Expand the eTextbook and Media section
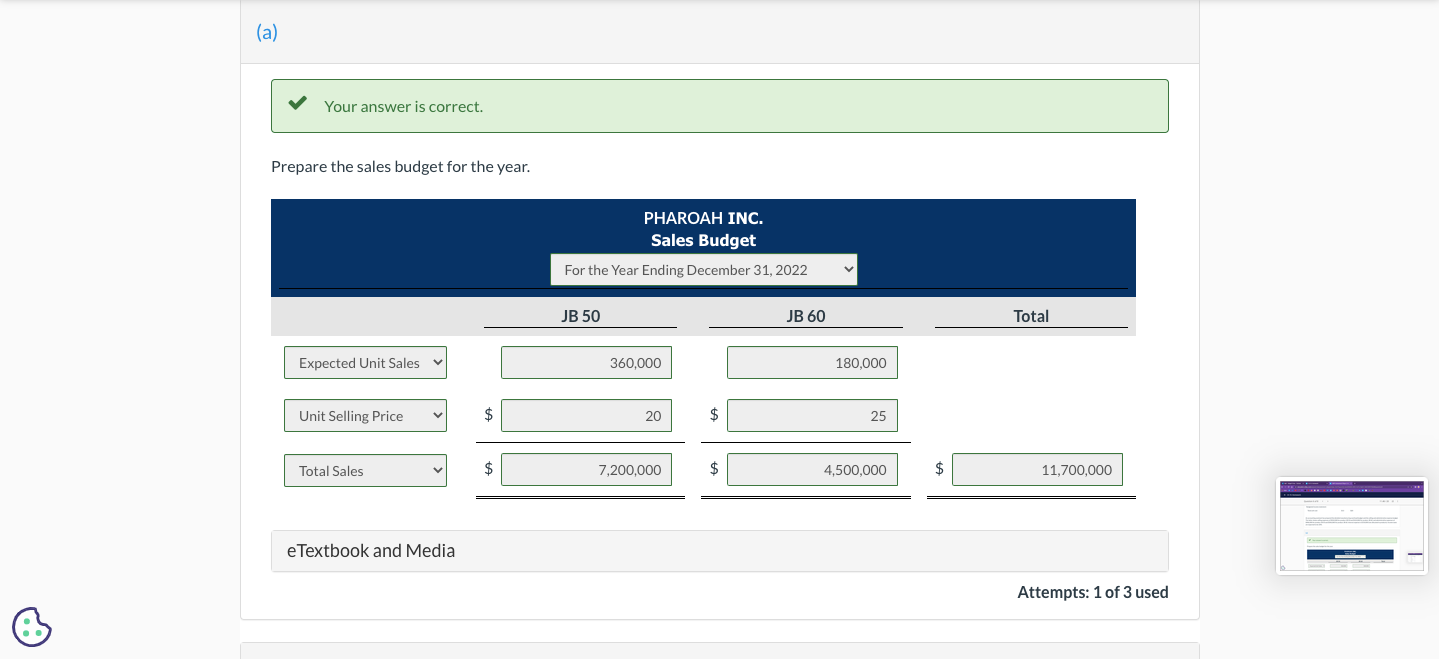Viewport: 1439px width, 659px height. [720, 551]
